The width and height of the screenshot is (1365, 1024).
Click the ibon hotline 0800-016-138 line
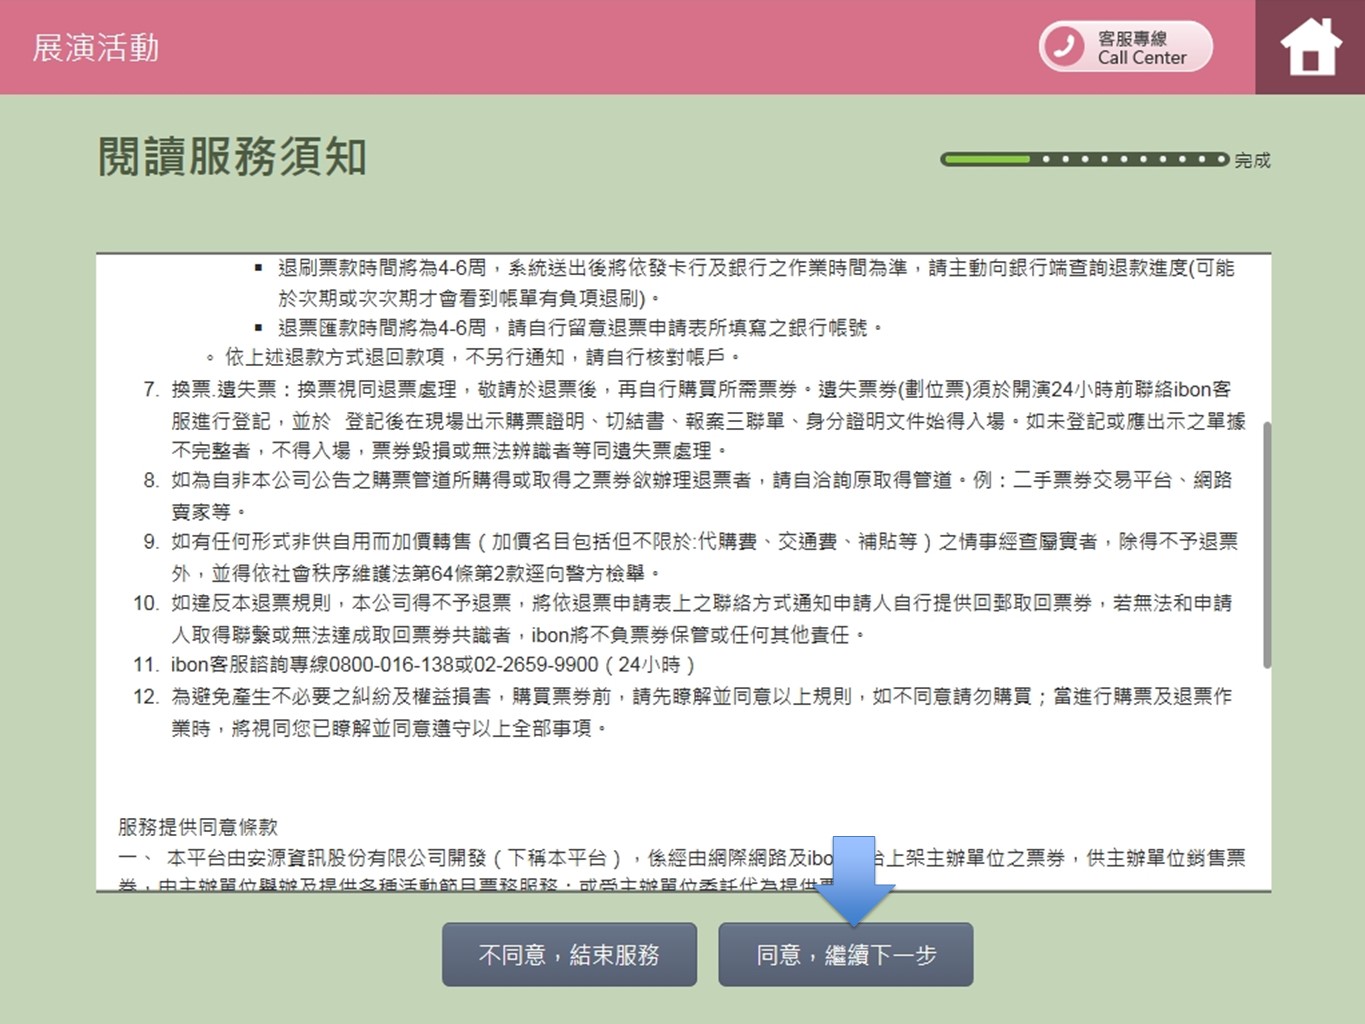pyautogui.click(x=414, y=665)
